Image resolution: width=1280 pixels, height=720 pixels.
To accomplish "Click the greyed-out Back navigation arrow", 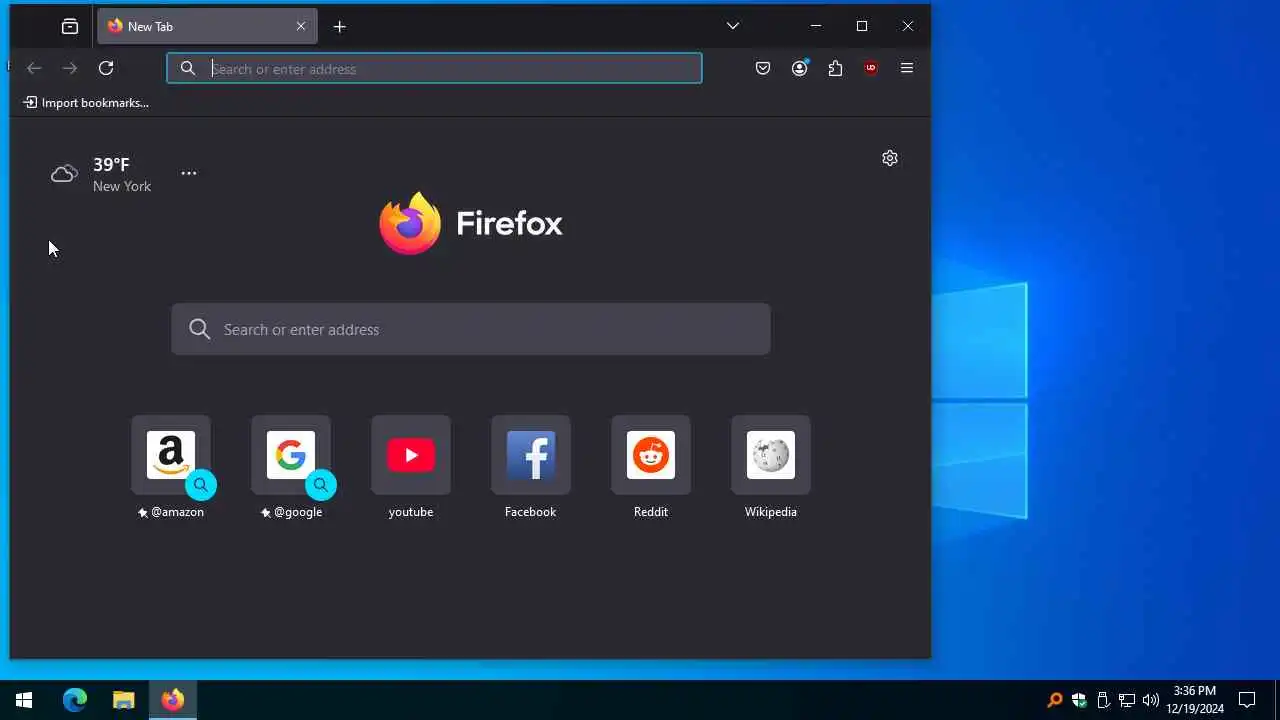I will point(34,68).
